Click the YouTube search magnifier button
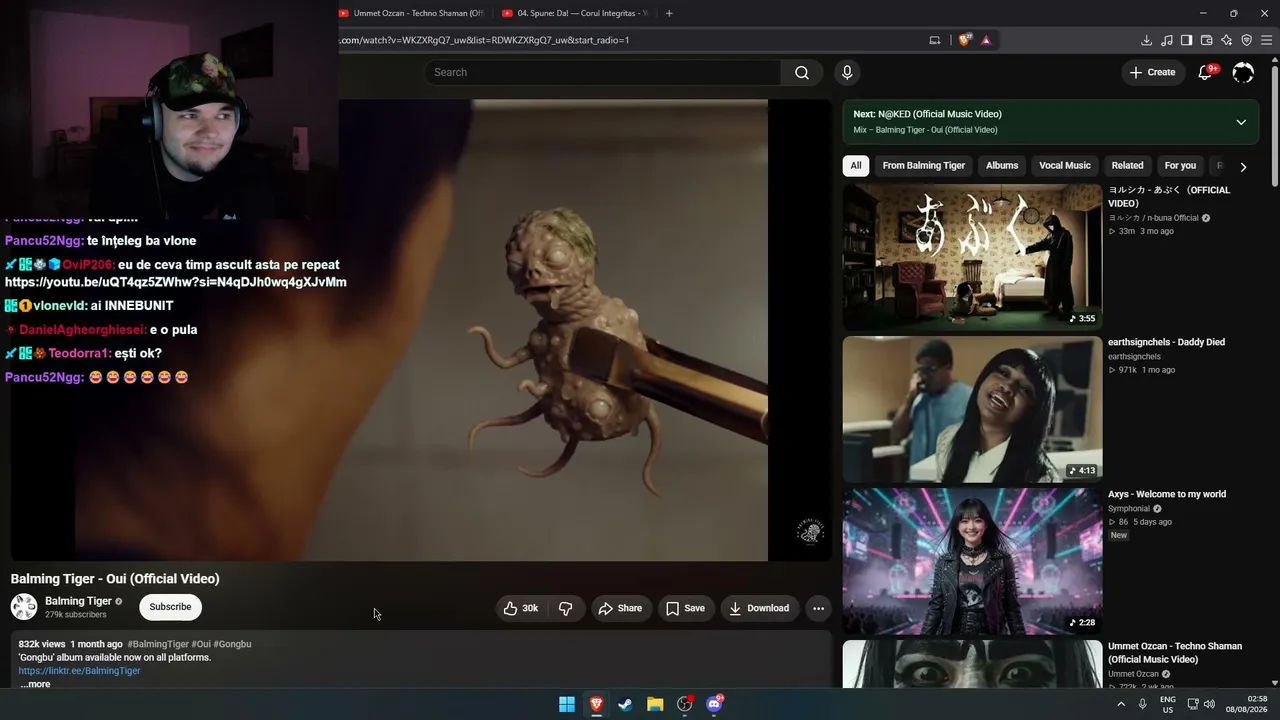This screenshot has height=720, width=1280. [801, 72]
